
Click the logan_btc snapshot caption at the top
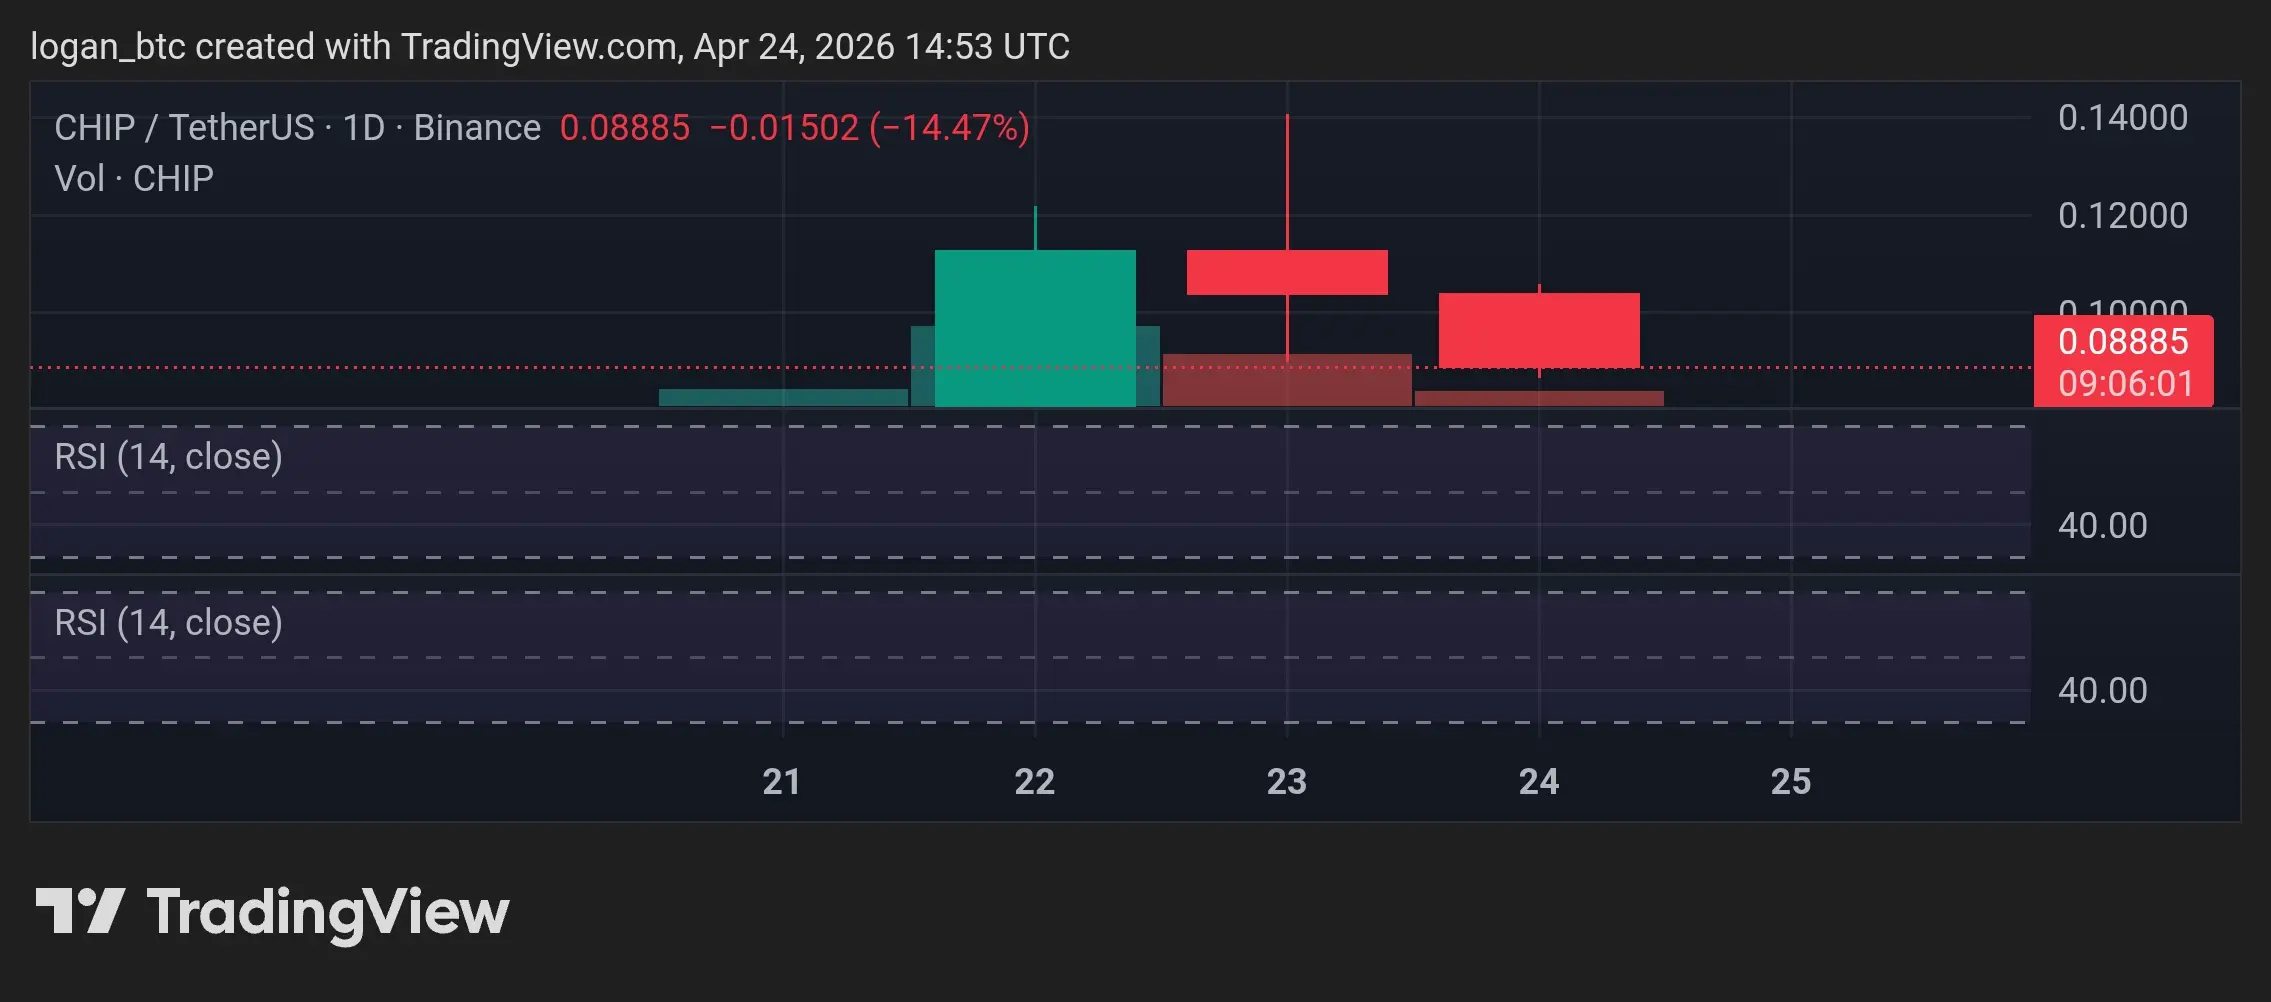[x=550, y=47]
